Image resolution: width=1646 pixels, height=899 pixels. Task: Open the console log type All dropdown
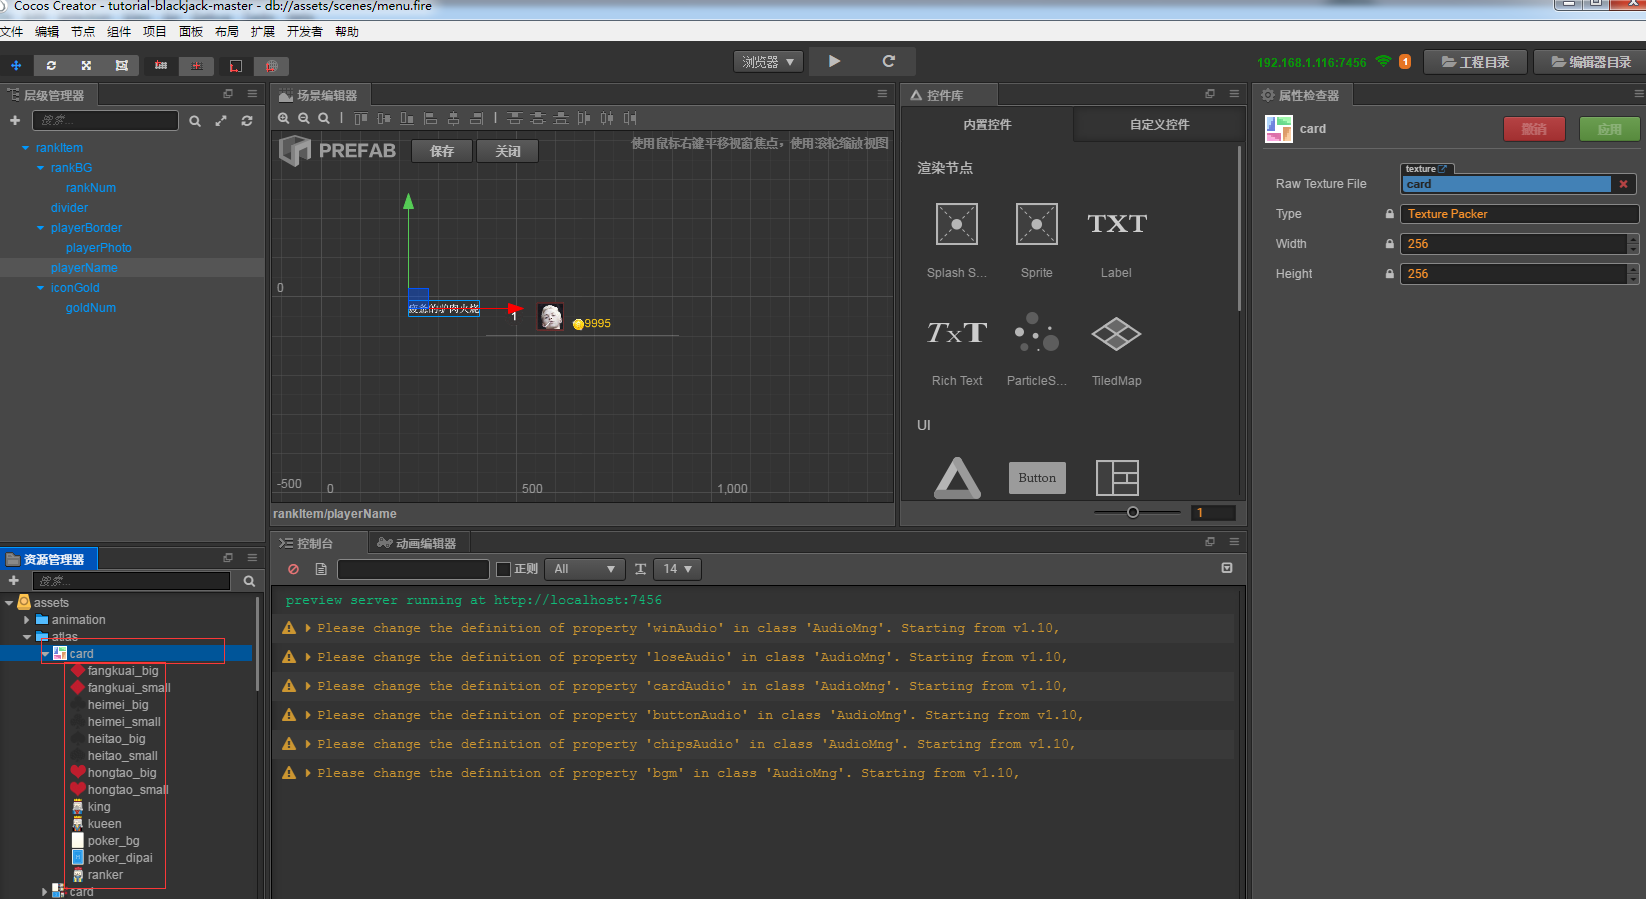[584, 569]
